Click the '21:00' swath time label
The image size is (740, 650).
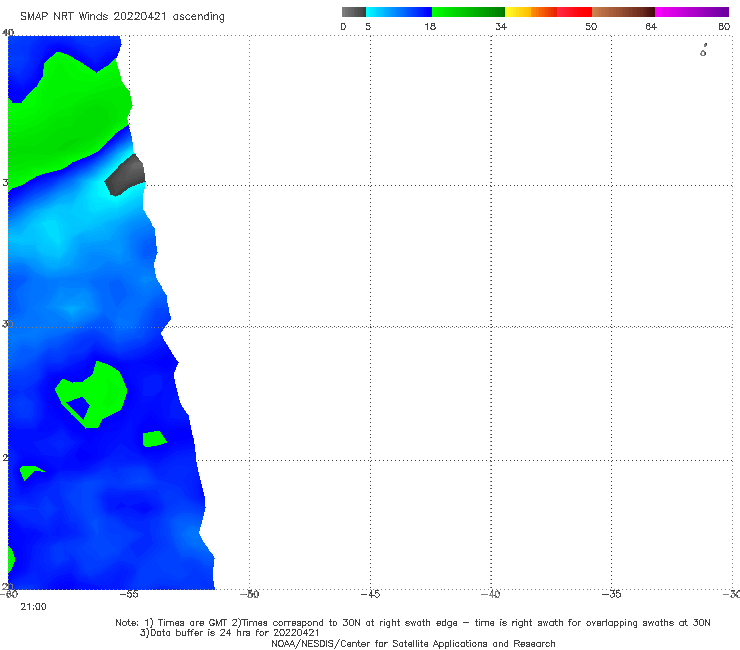coord(34,607)
